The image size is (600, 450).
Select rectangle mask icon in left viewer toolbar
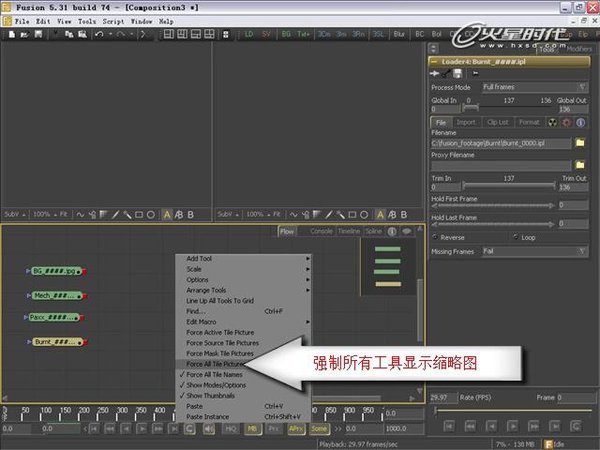139,215
